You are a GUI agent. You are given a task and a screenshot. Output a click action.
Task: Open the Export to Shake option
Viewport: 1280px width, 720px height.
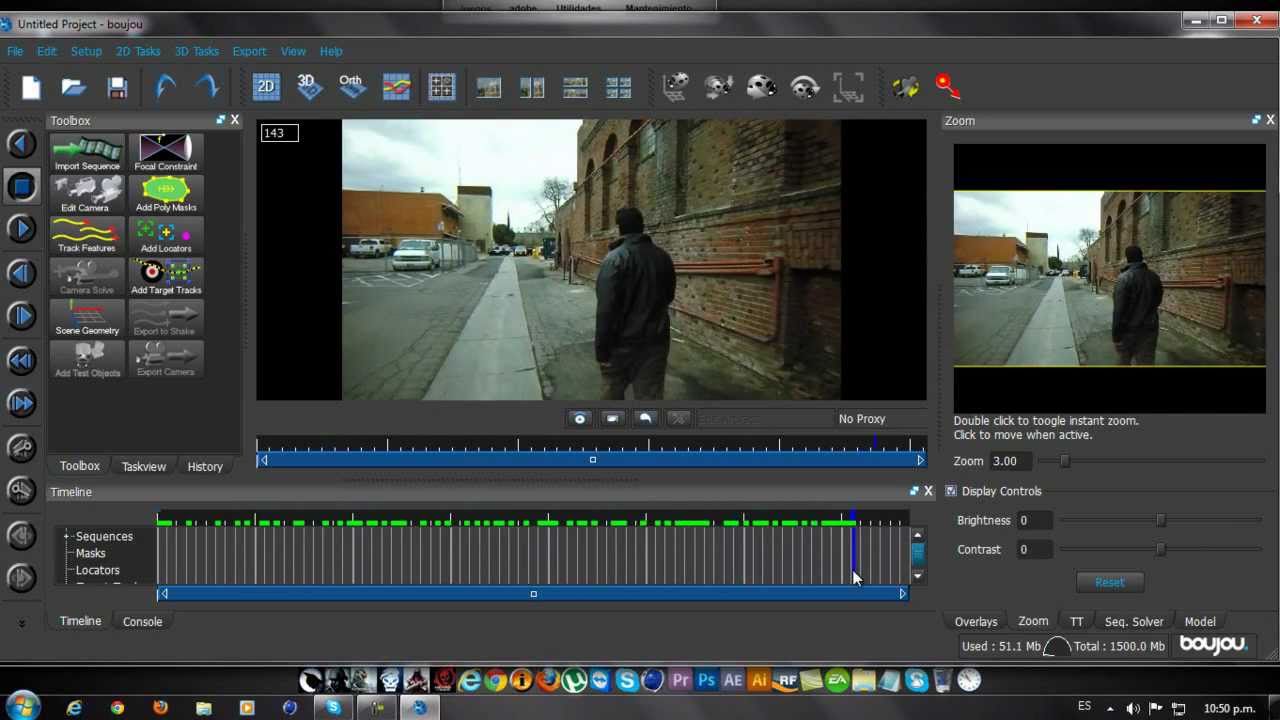pos(165,317)
